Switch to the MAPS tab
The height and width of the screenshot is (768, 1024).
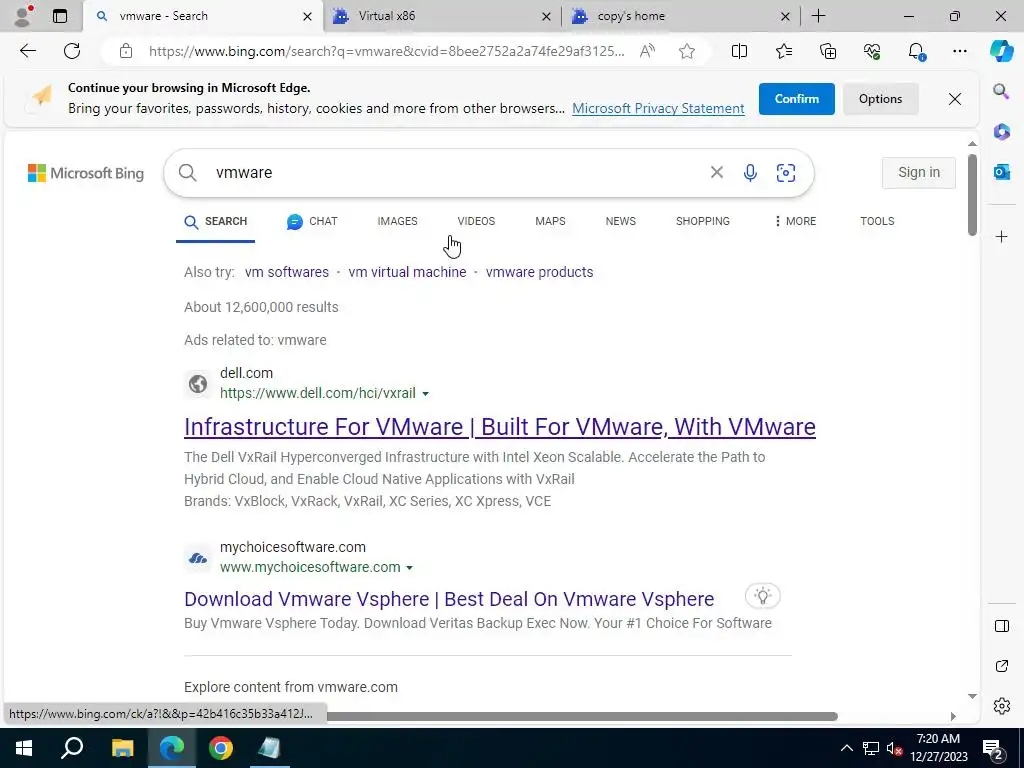coord(551,221)
